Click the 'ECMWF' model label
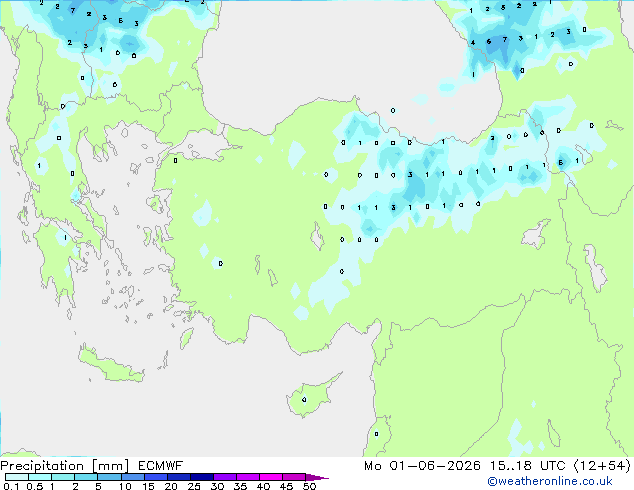 pyautogui.click(x=161, y=466)
